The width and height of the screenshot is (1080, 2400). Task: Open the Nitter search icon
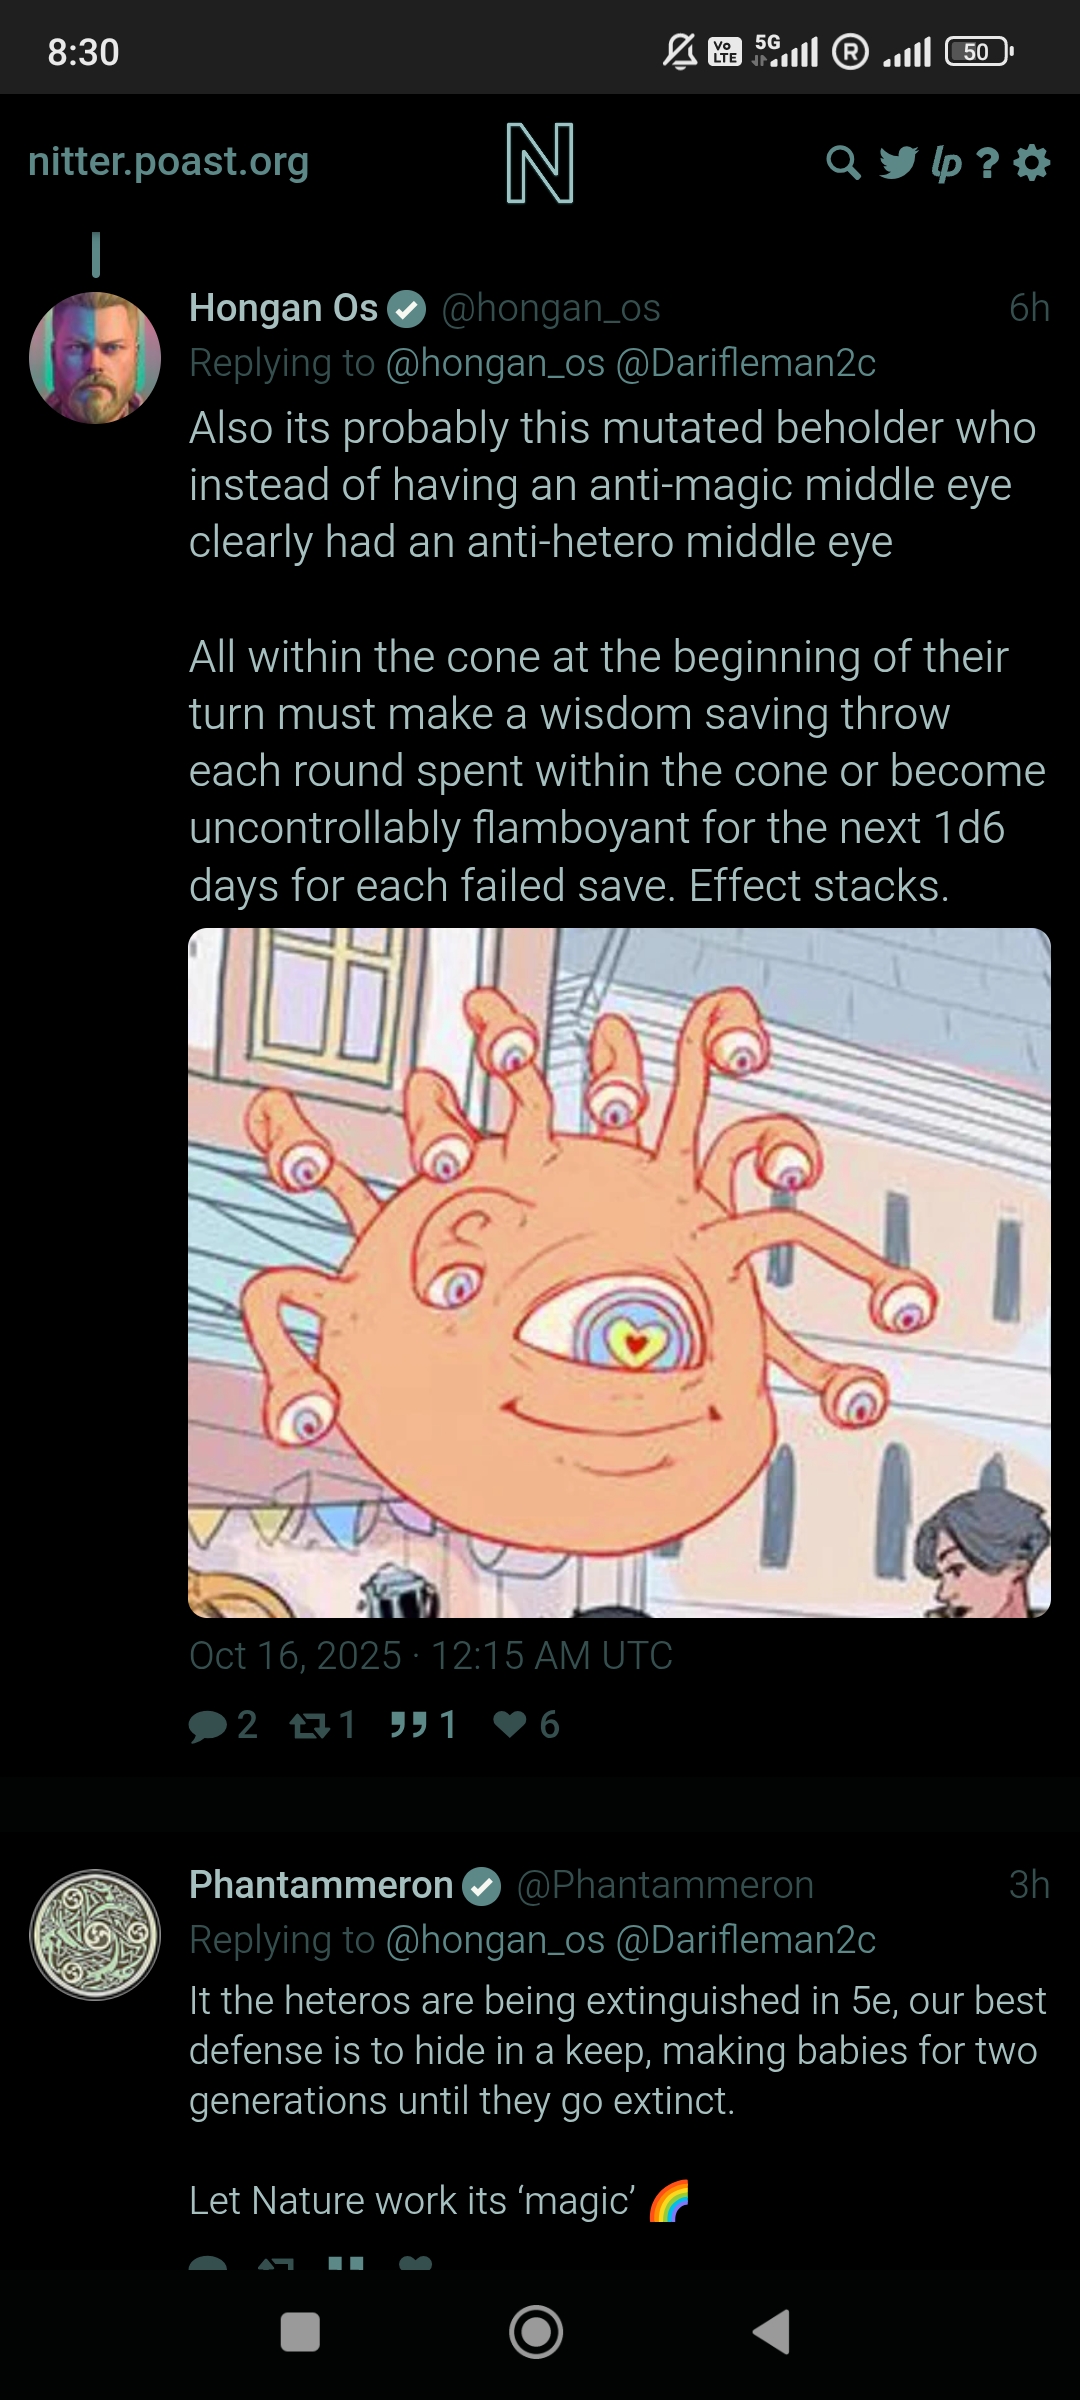[843, 162]
